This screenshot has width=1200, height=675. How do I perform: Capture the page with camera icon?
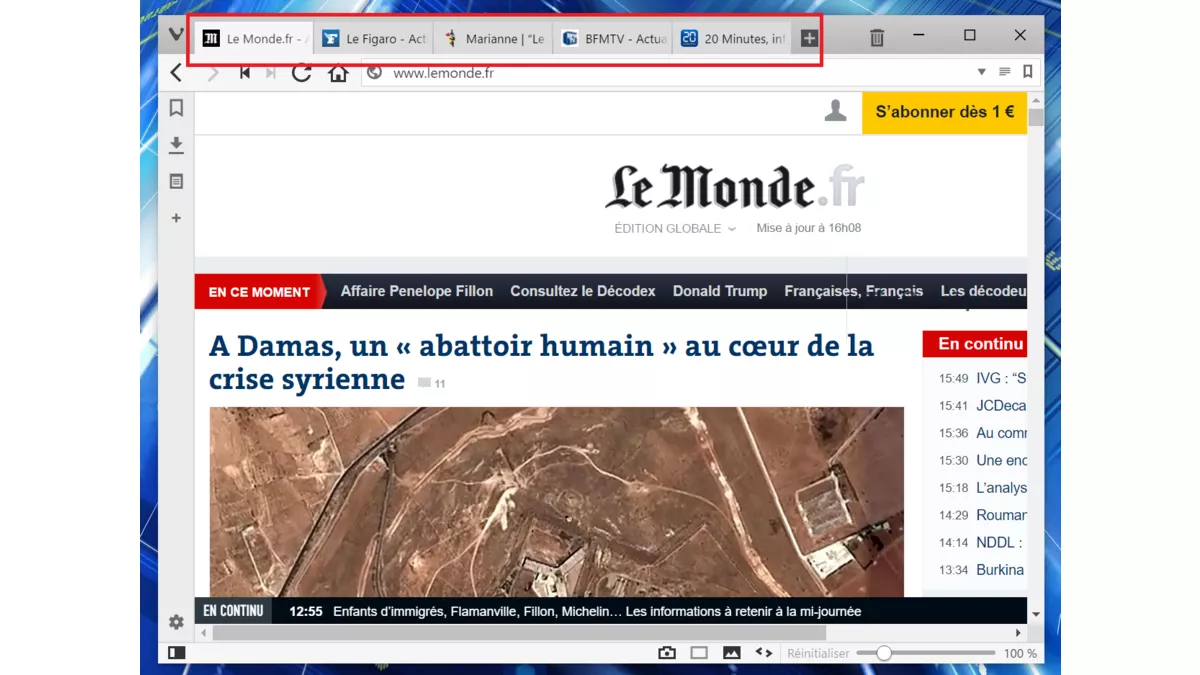tap(667, 653)
